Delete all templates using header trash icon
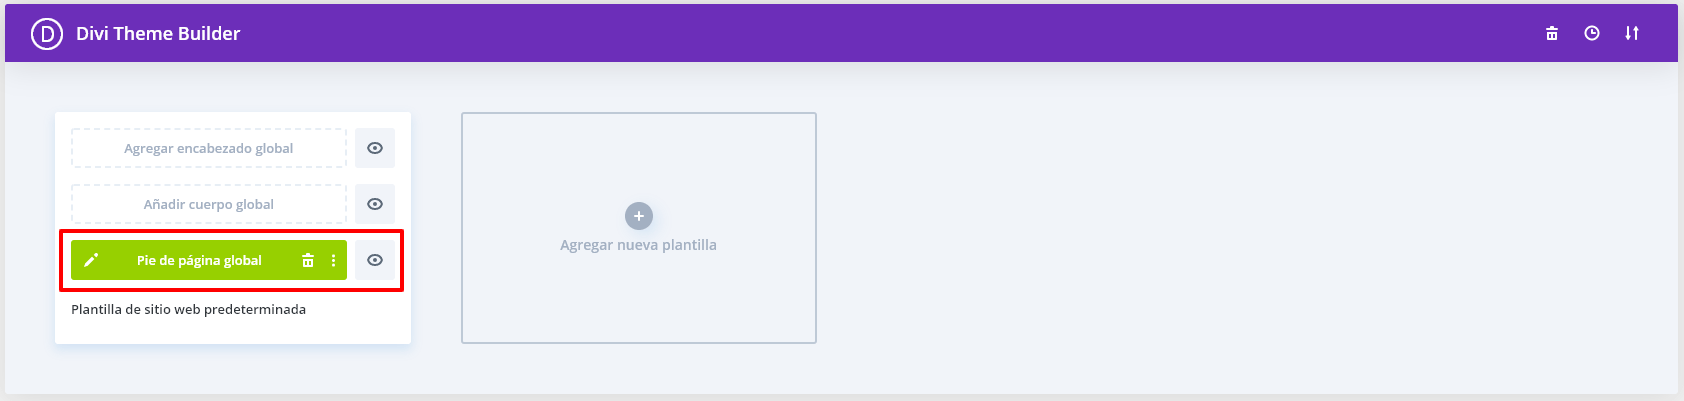This screenshot has height=401, width=1684. coord(1552,33)
